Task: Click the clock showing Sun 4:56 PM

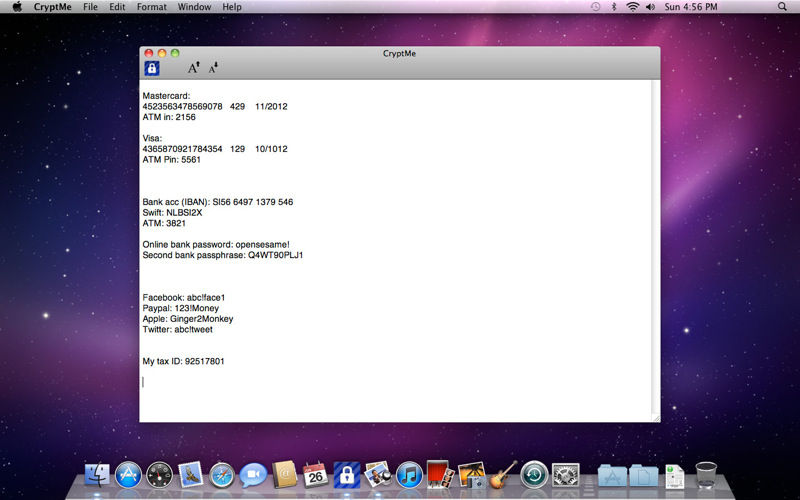Action: (x=690, y=7)
